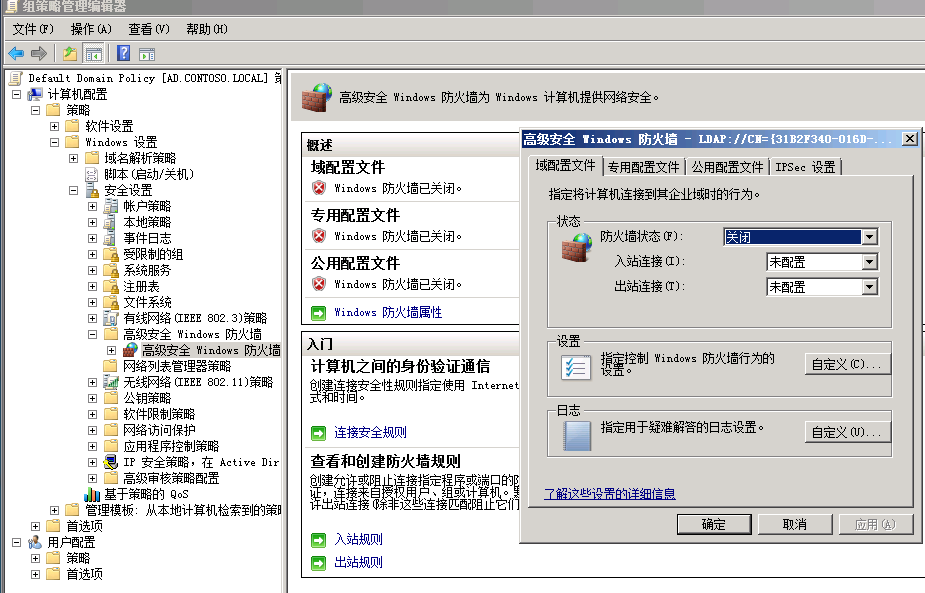
Task: Open the 操作(A) menu
Action: (91, 29)
